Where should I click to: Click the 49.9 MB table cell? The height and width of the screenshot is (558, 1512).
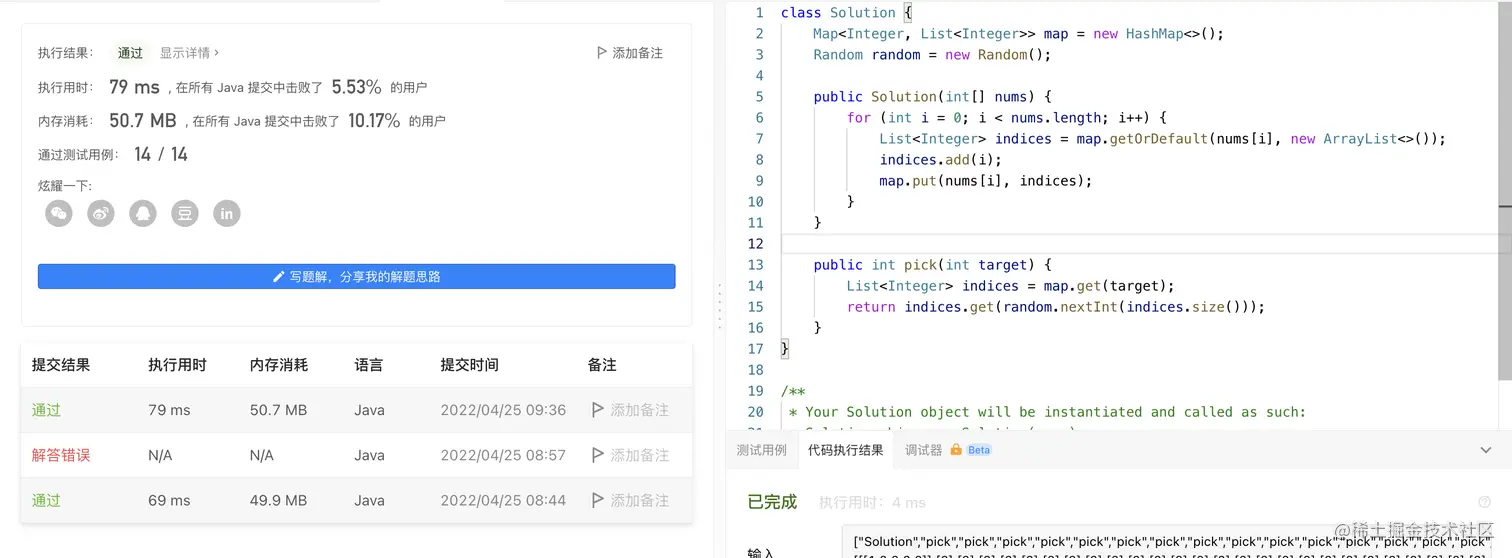(278, 500)
